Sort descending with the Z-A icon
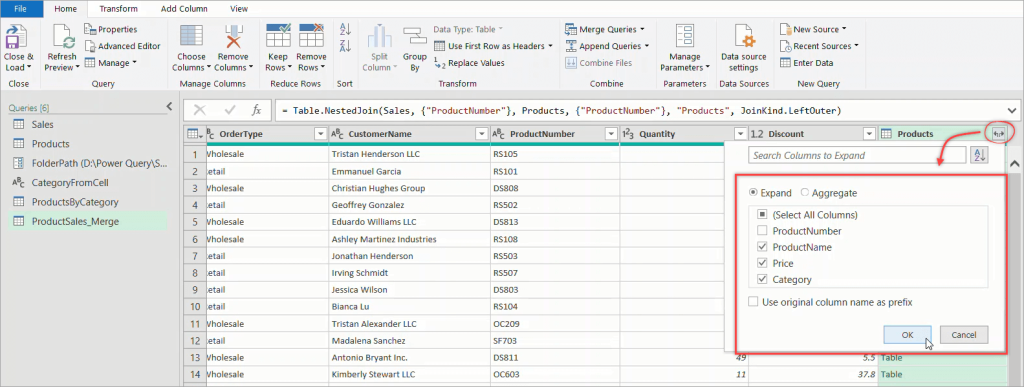This screenshot has height=387, width=1024. pos(345,46)
